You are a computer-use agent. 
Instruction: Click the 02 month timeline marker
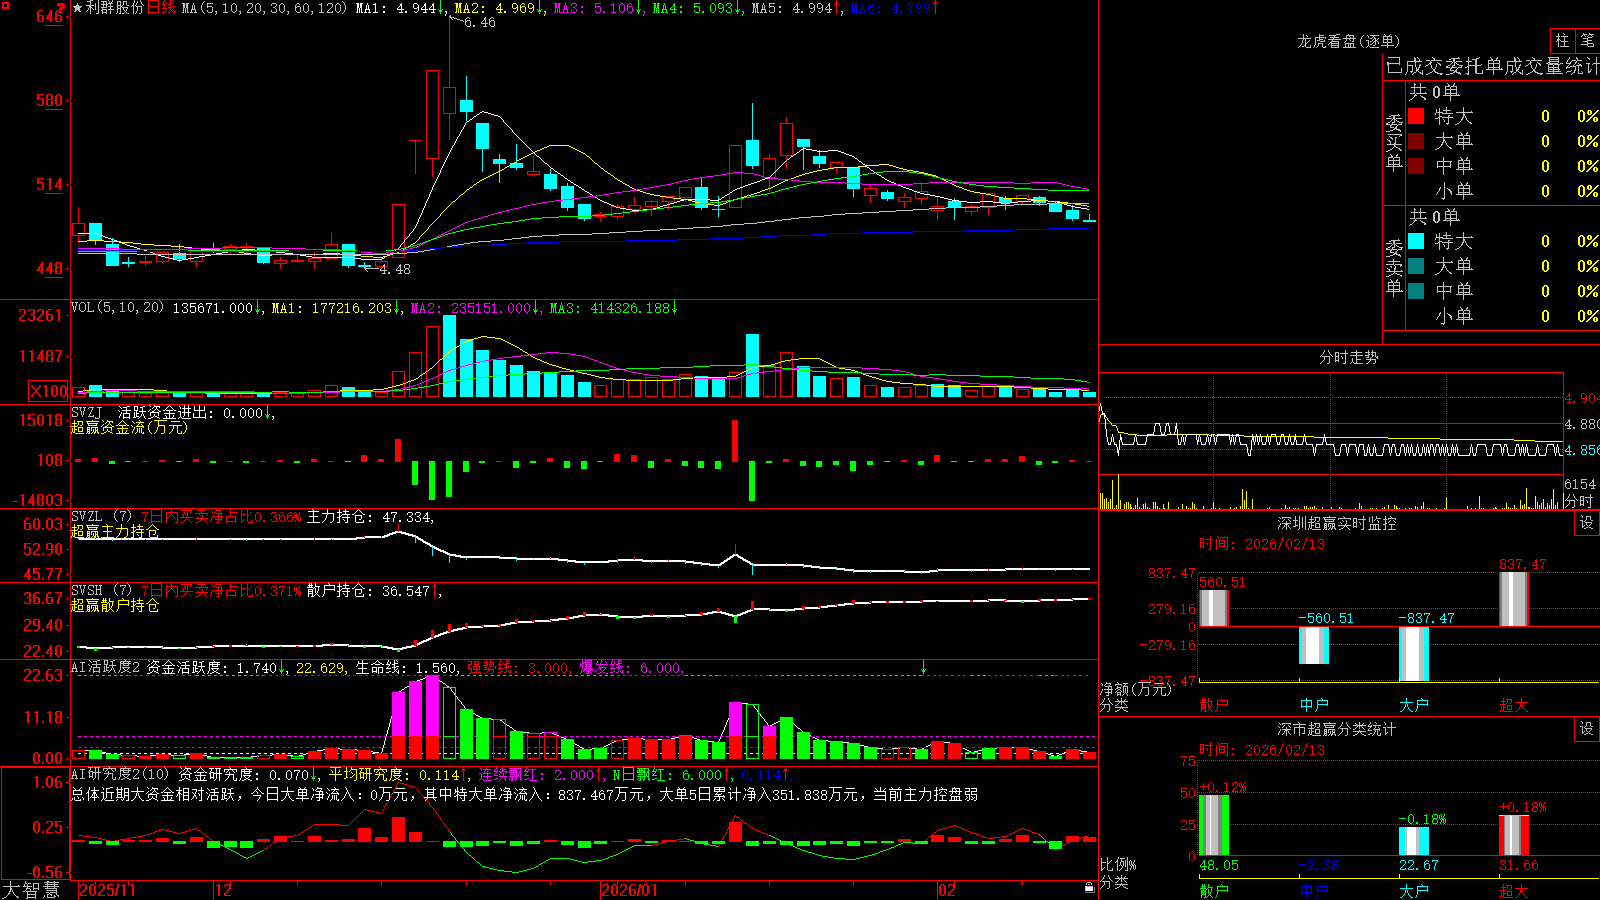coord(946,890)
